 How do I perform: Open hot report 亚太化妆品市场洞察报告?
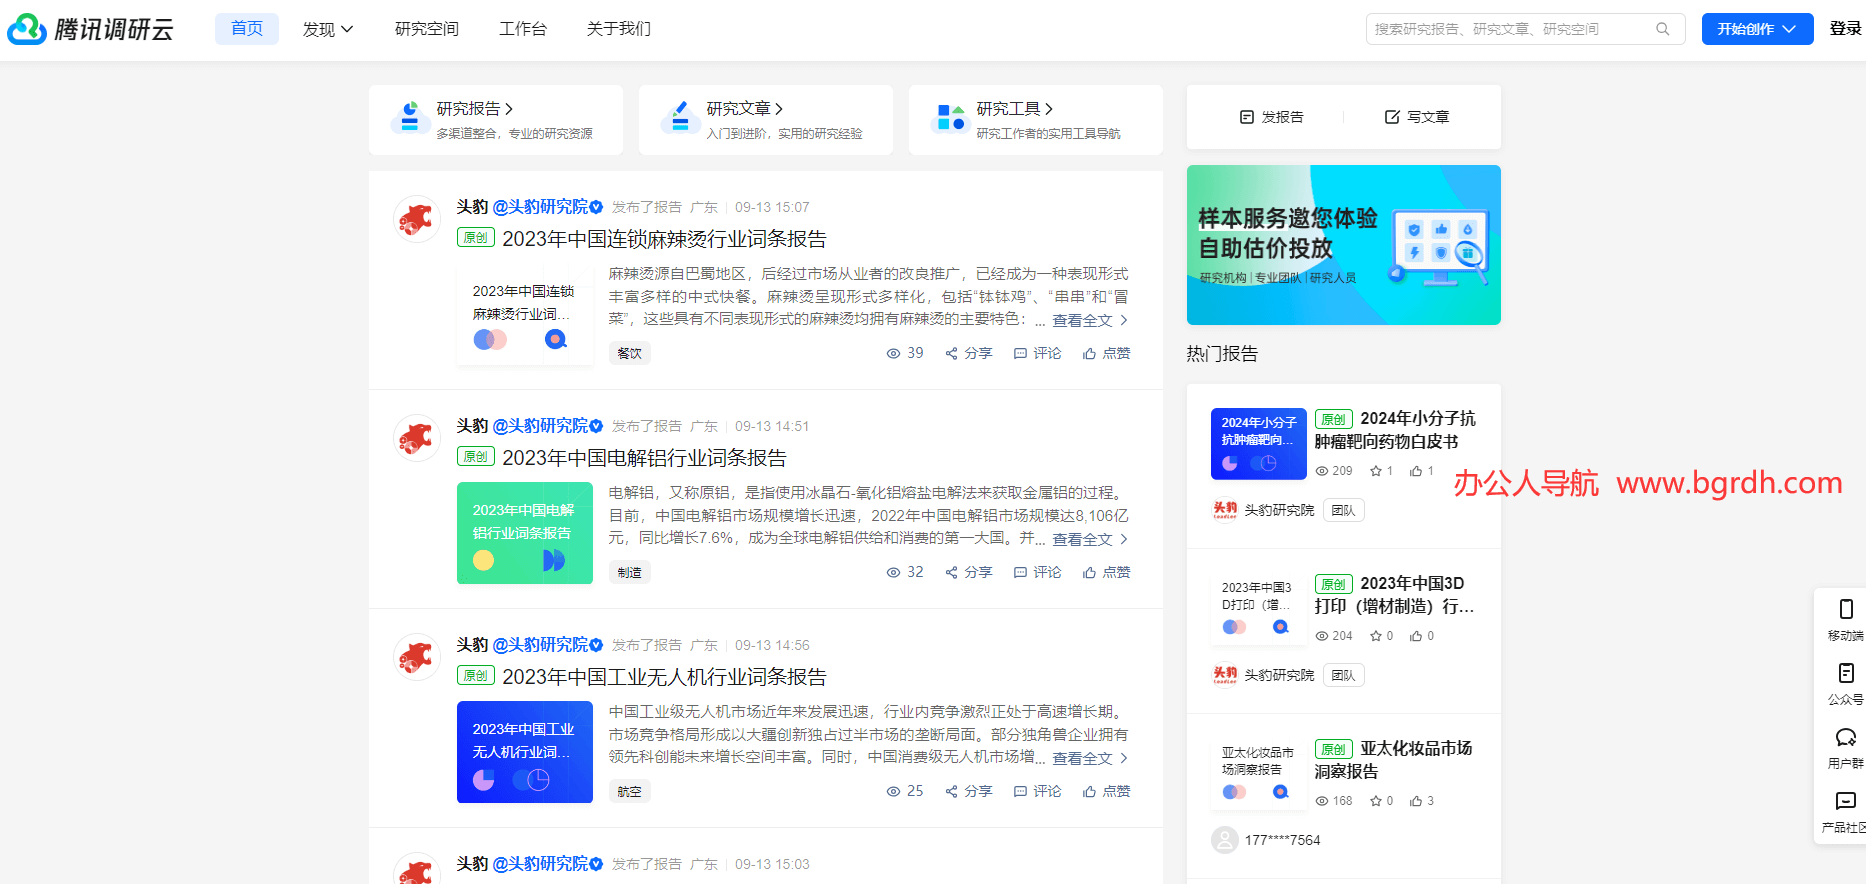(1395, 760)
